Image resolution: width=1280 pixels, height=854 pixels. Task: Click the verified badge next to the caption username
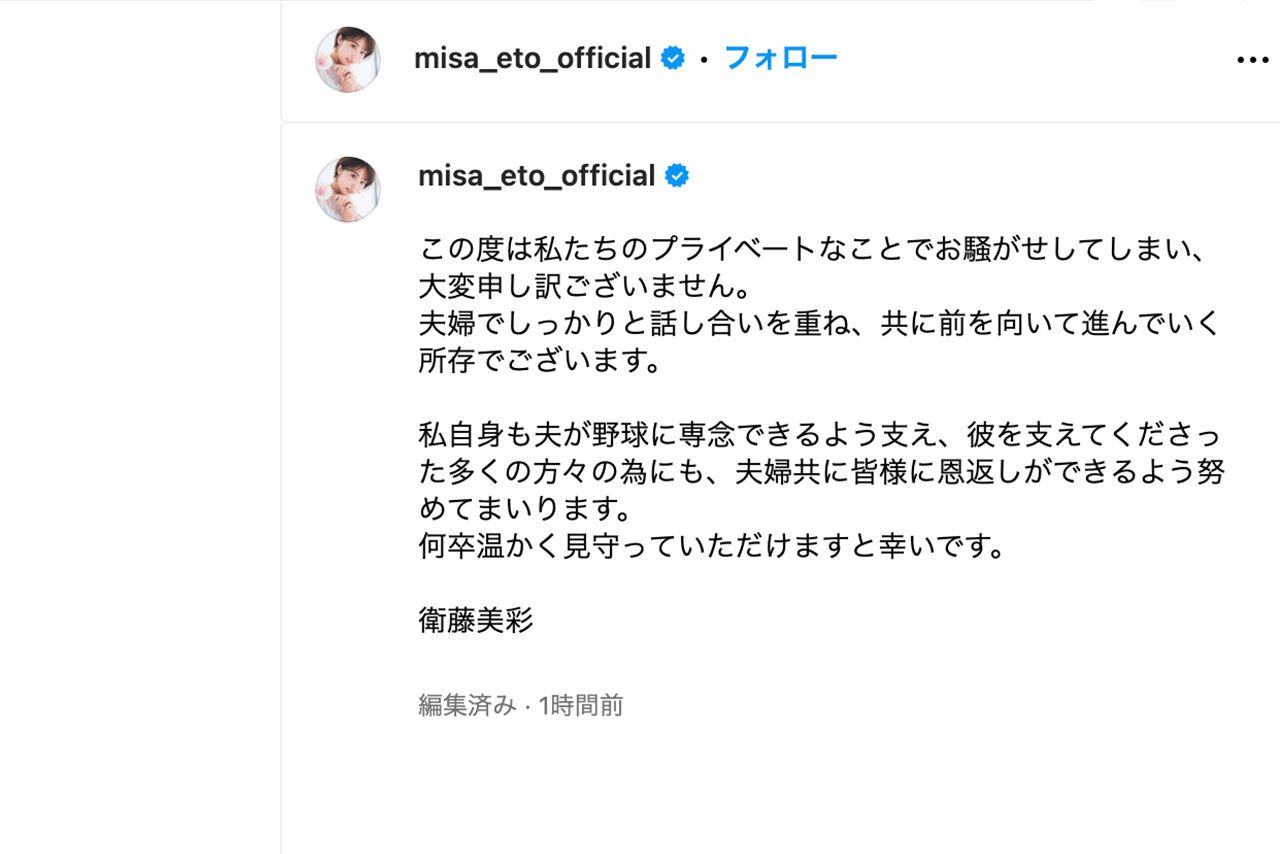pos(678,175)
